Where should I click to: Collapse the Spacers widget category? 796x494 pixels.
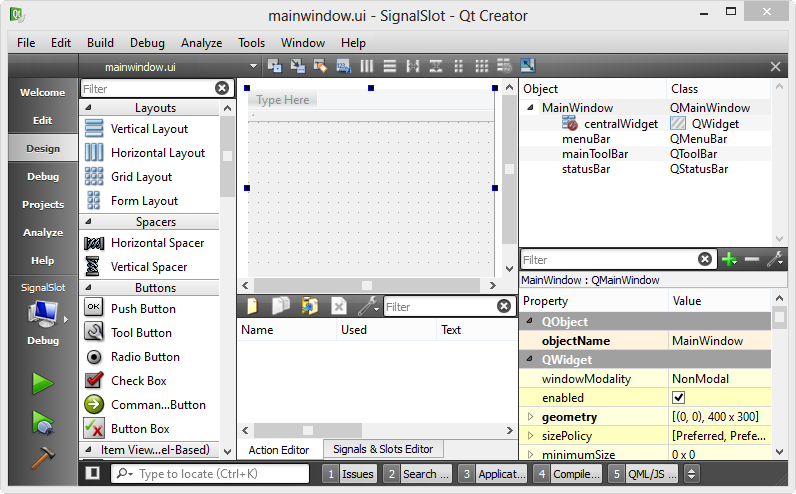(x=88, y=221)
